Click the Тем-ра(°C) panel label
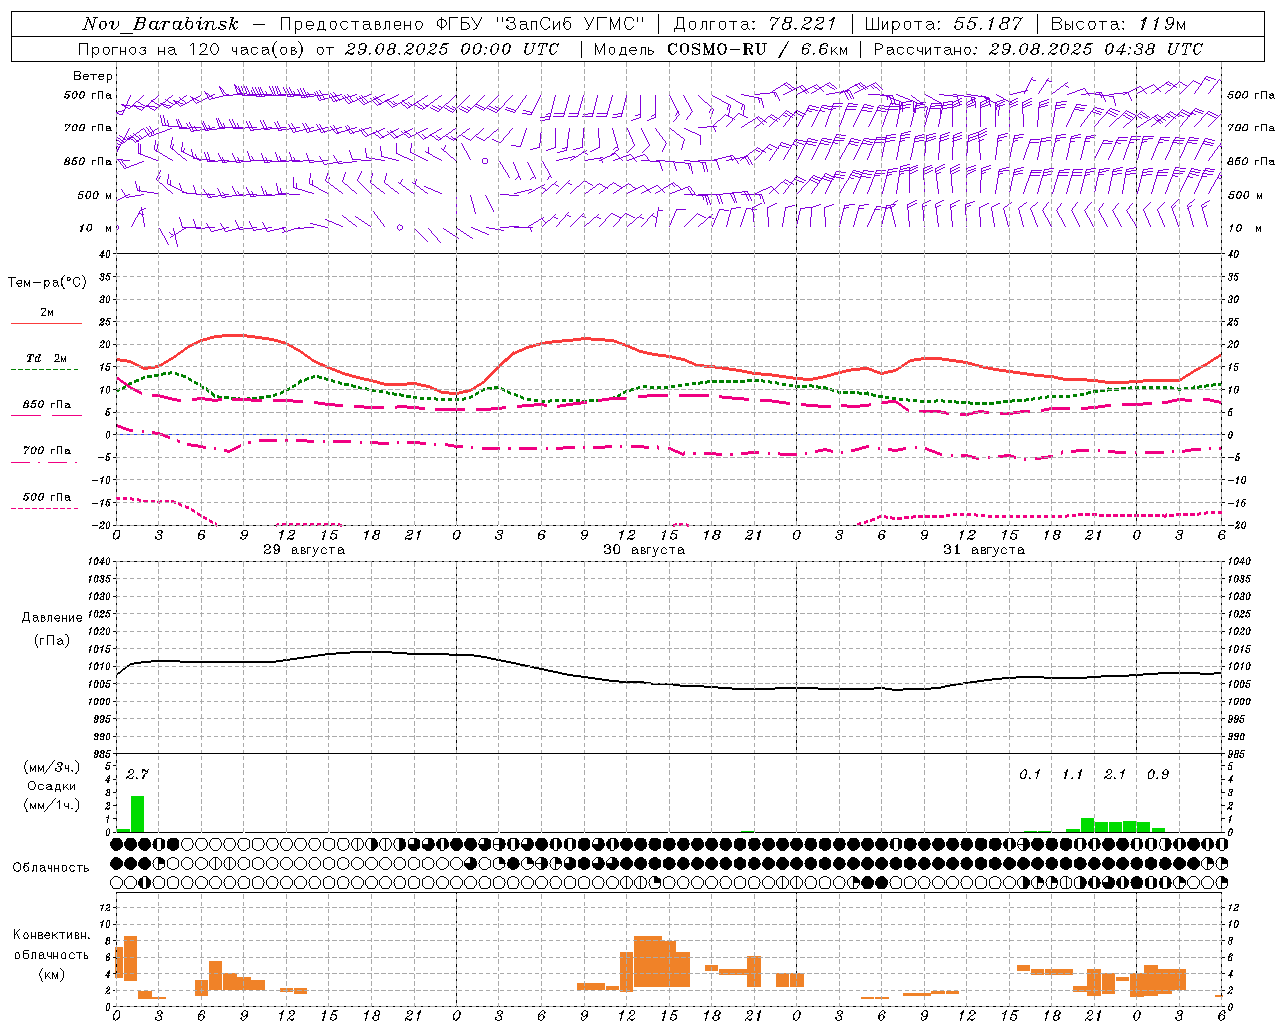 (47, 283)
